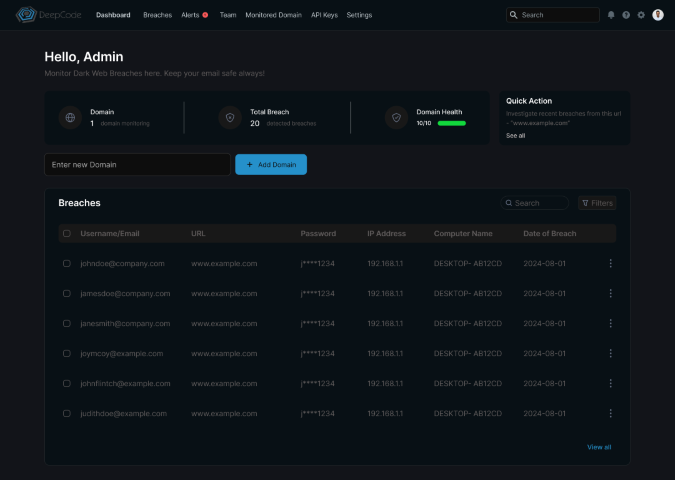The width and height of the screenshot is (675, 480).
Task: Click the See all link in Quick Action
Action: [x=515, y=136]
